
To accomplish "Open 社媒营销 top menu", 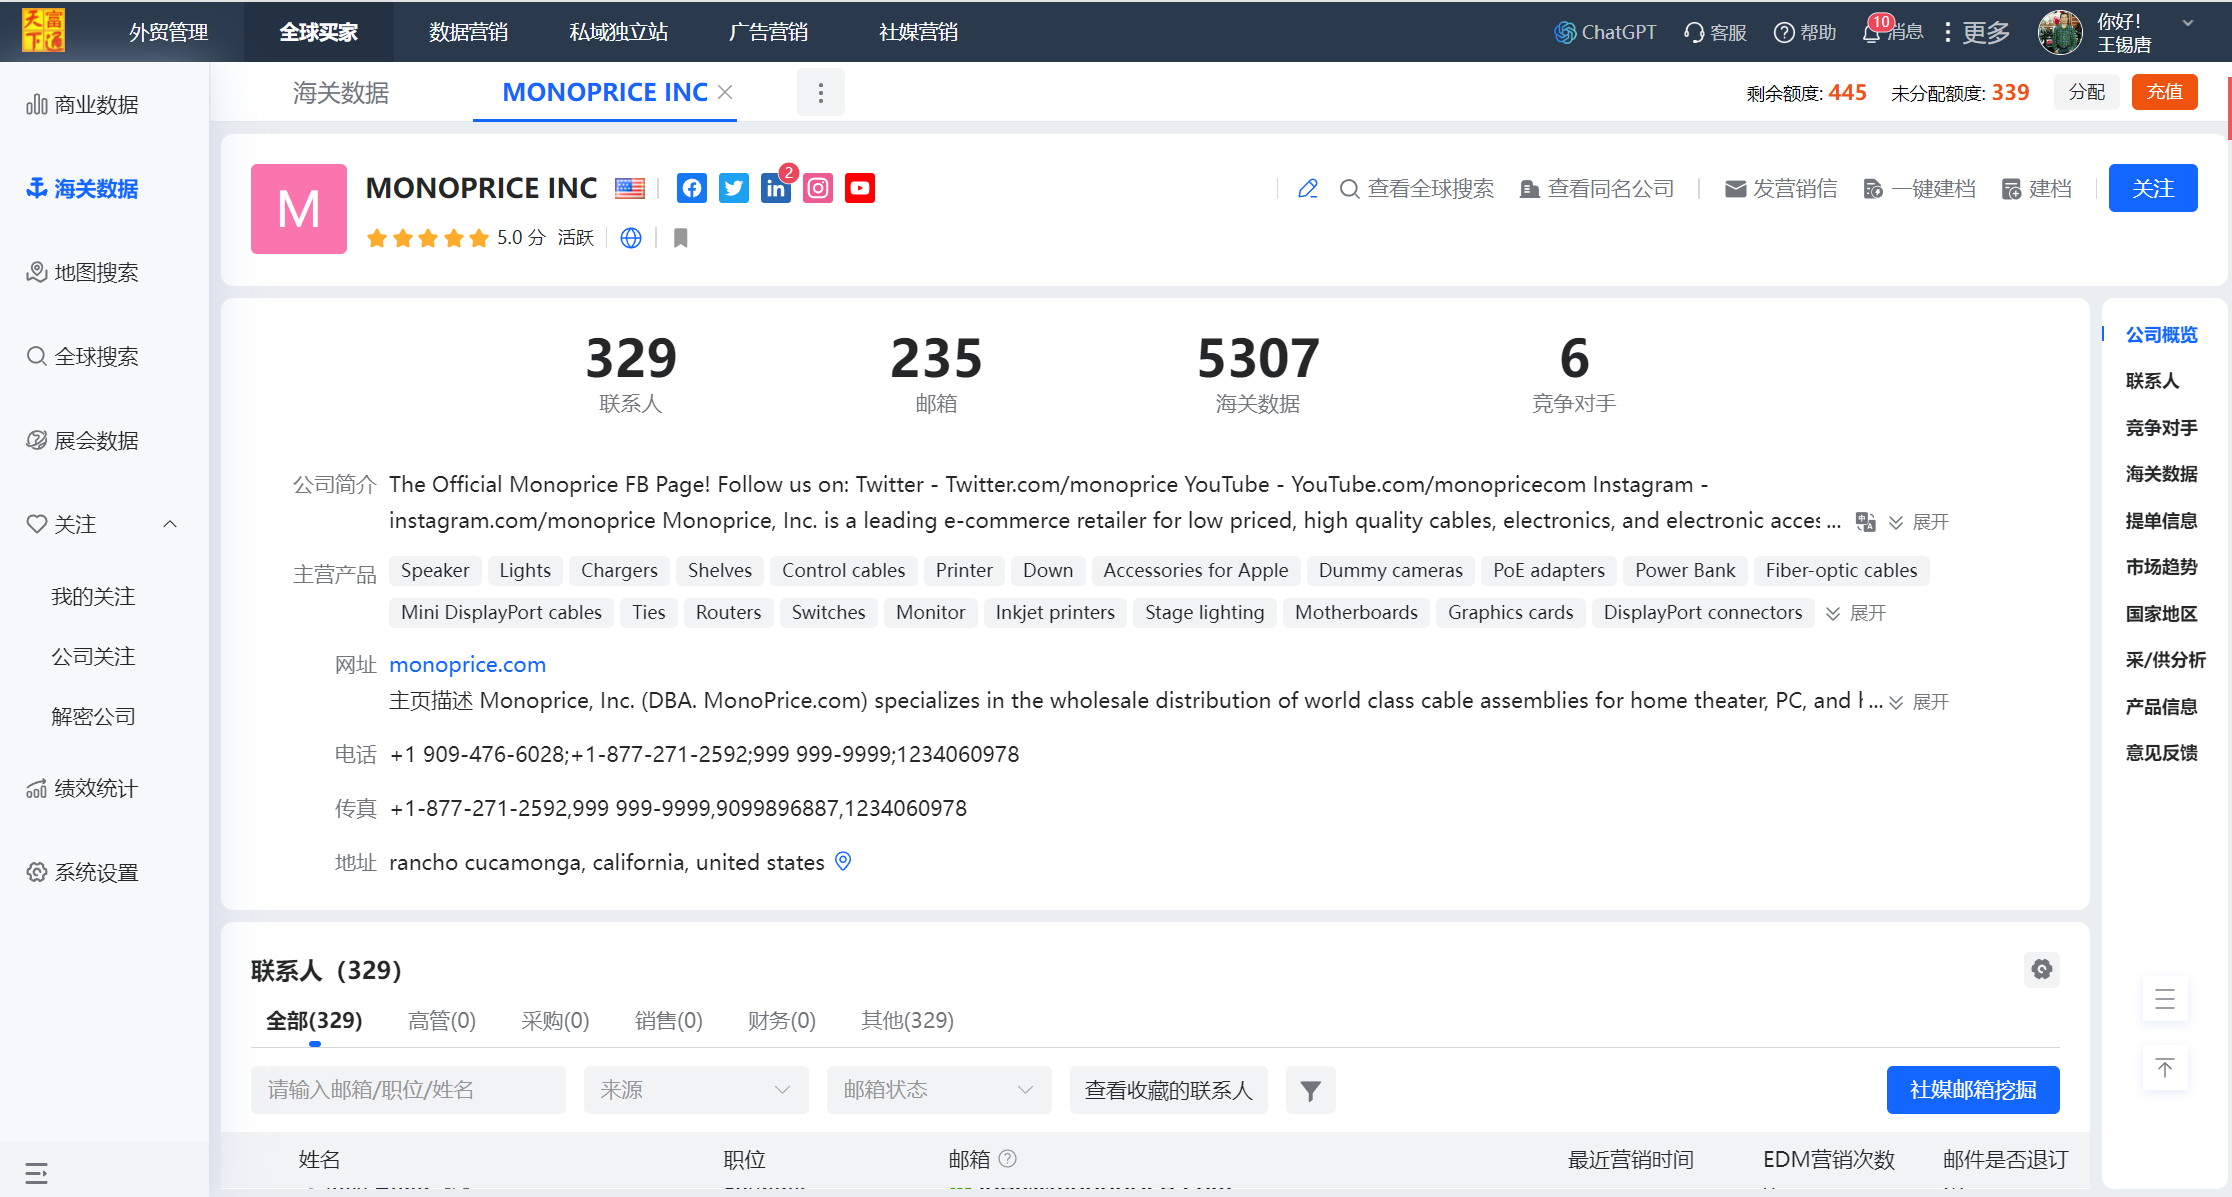I will click(919, 32).
